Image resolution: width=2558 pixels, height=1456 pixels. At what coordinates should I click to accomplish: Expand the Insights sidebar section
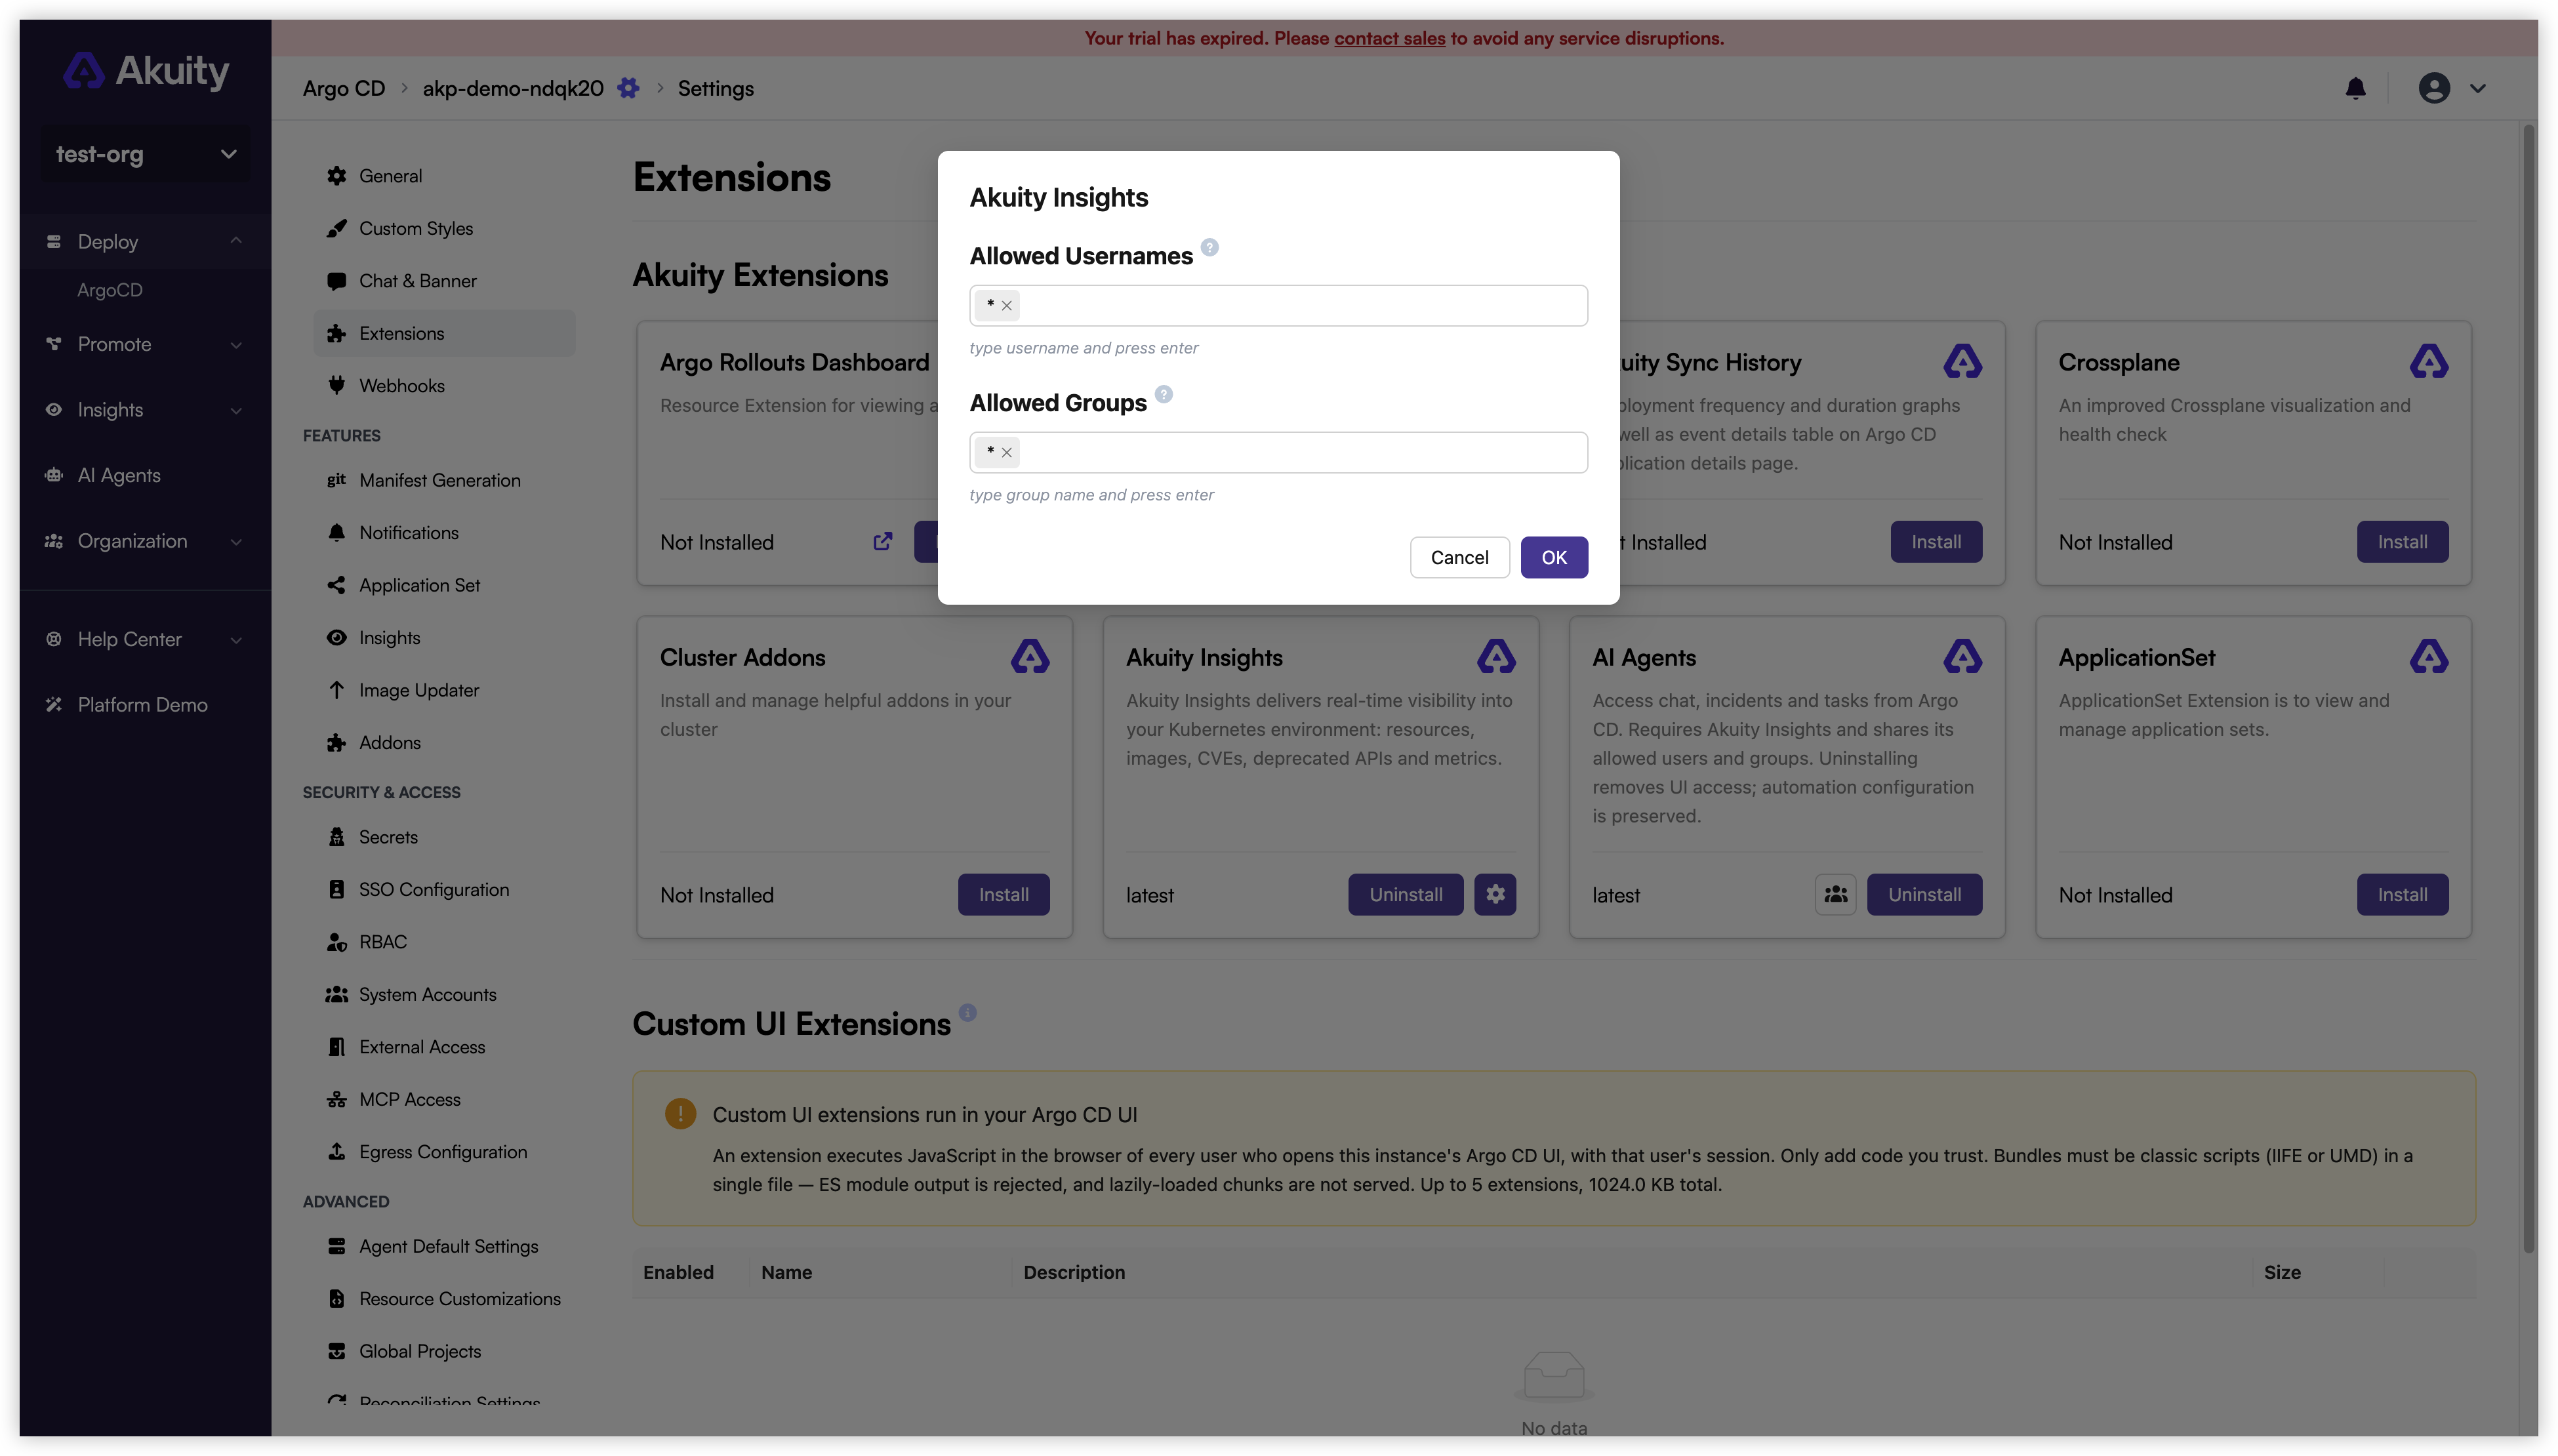(x=145, y=410)
